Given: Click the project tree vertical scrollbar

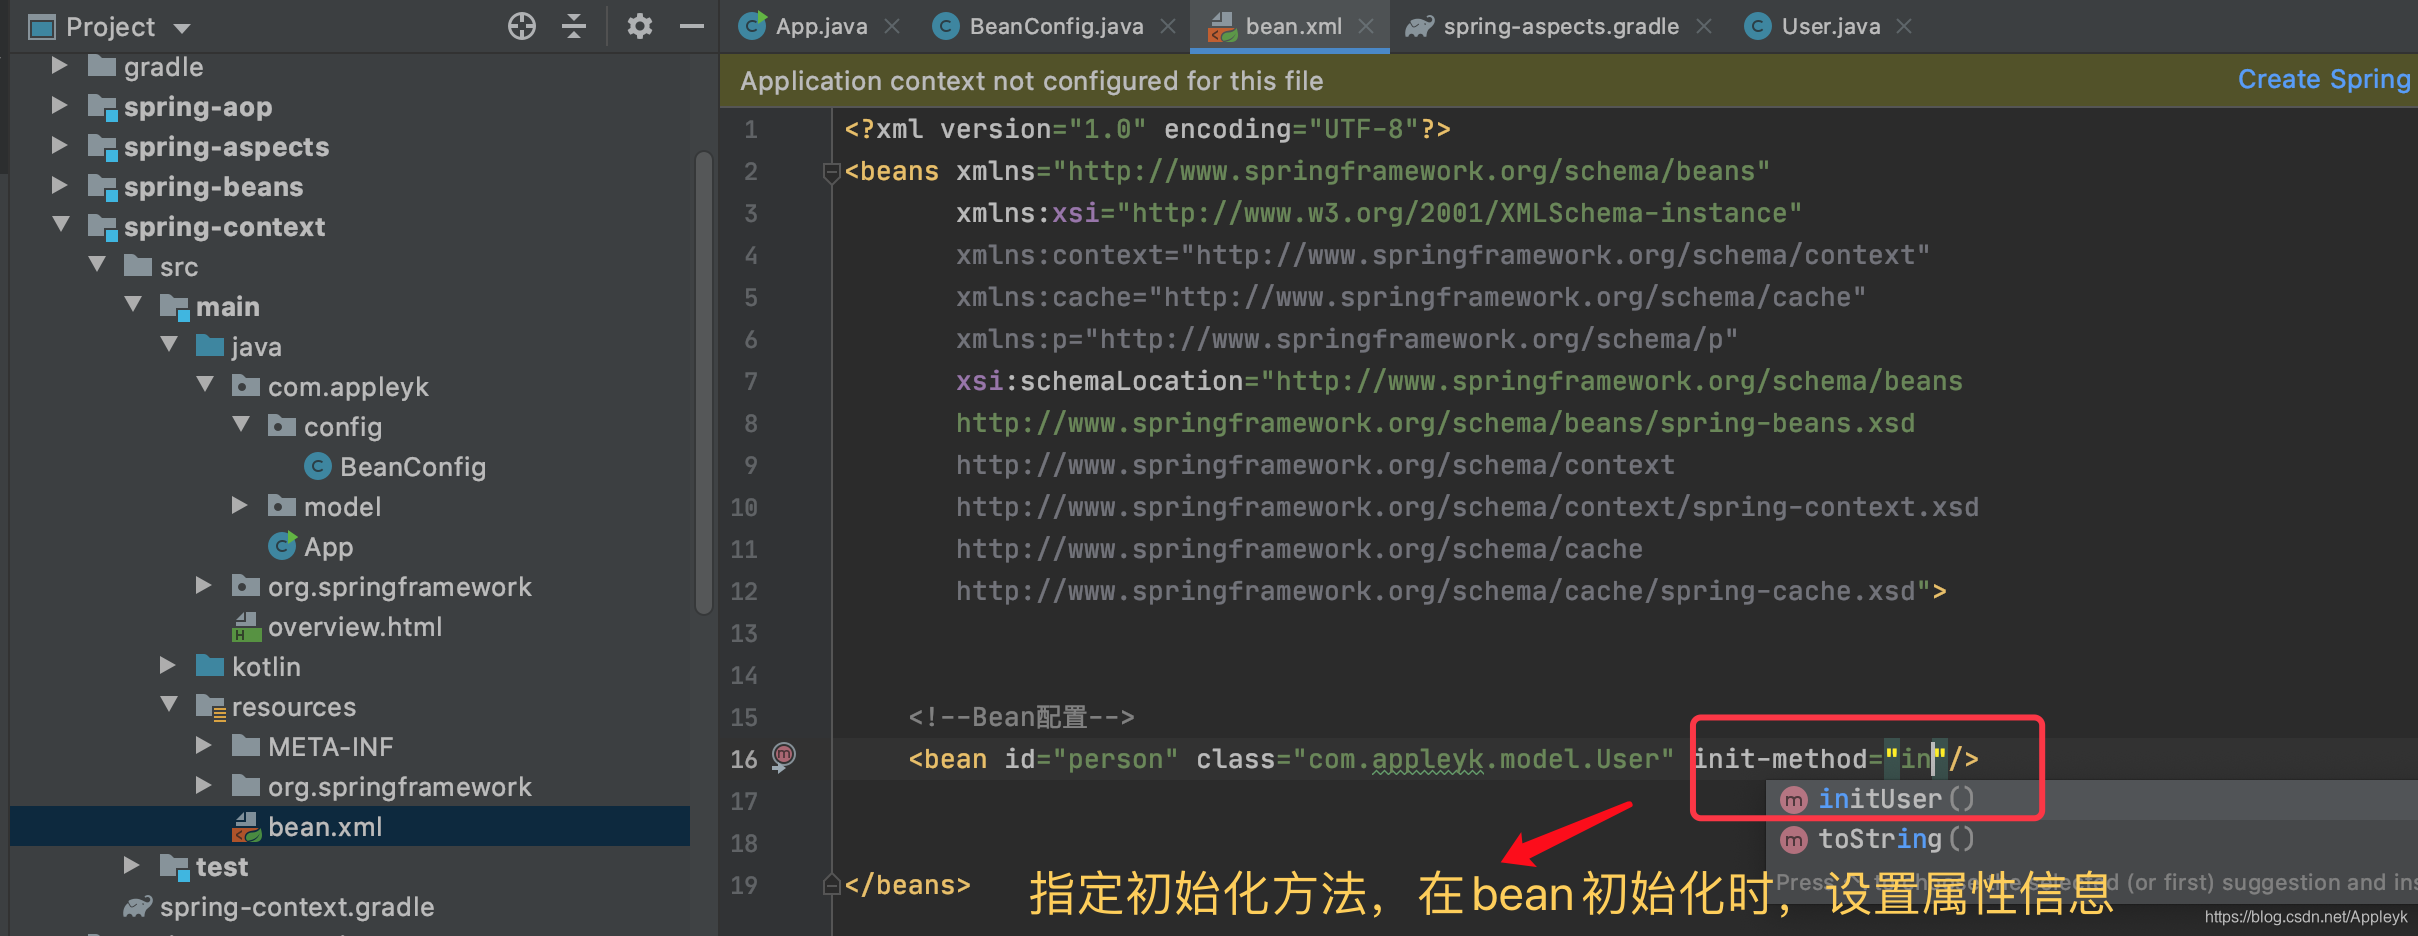Looking at the screenshot, I should coord(704,382).
